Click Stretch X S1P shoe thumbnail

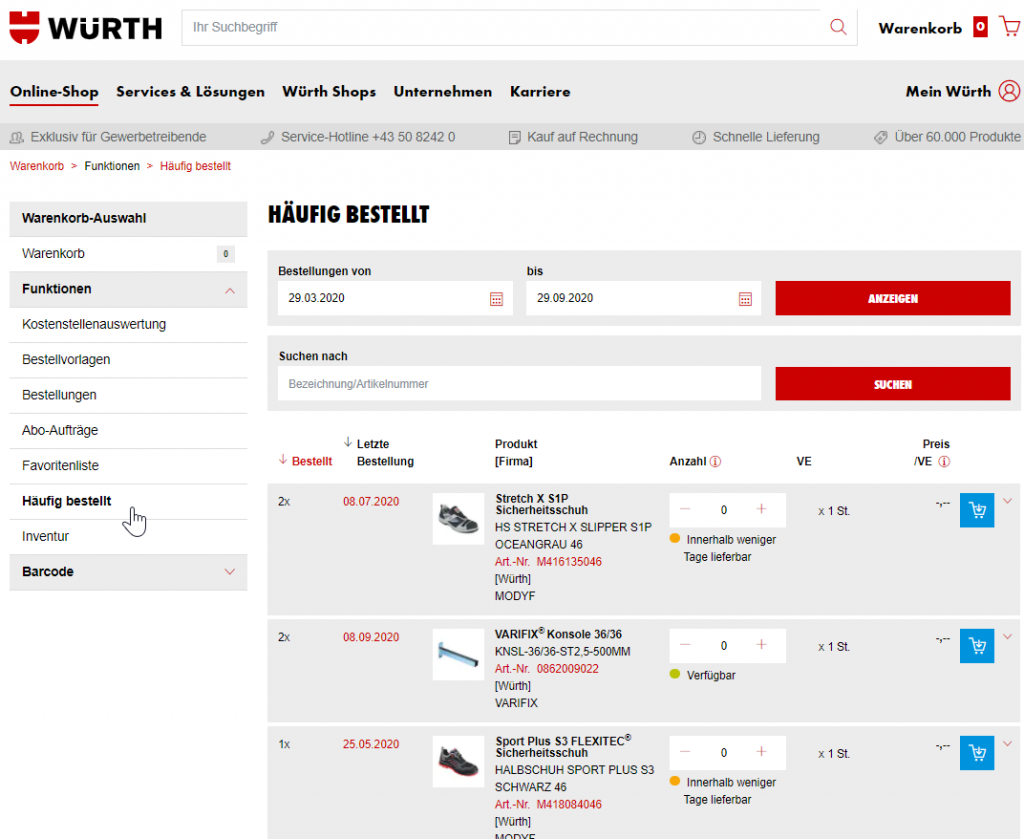[x=458, y=519]
